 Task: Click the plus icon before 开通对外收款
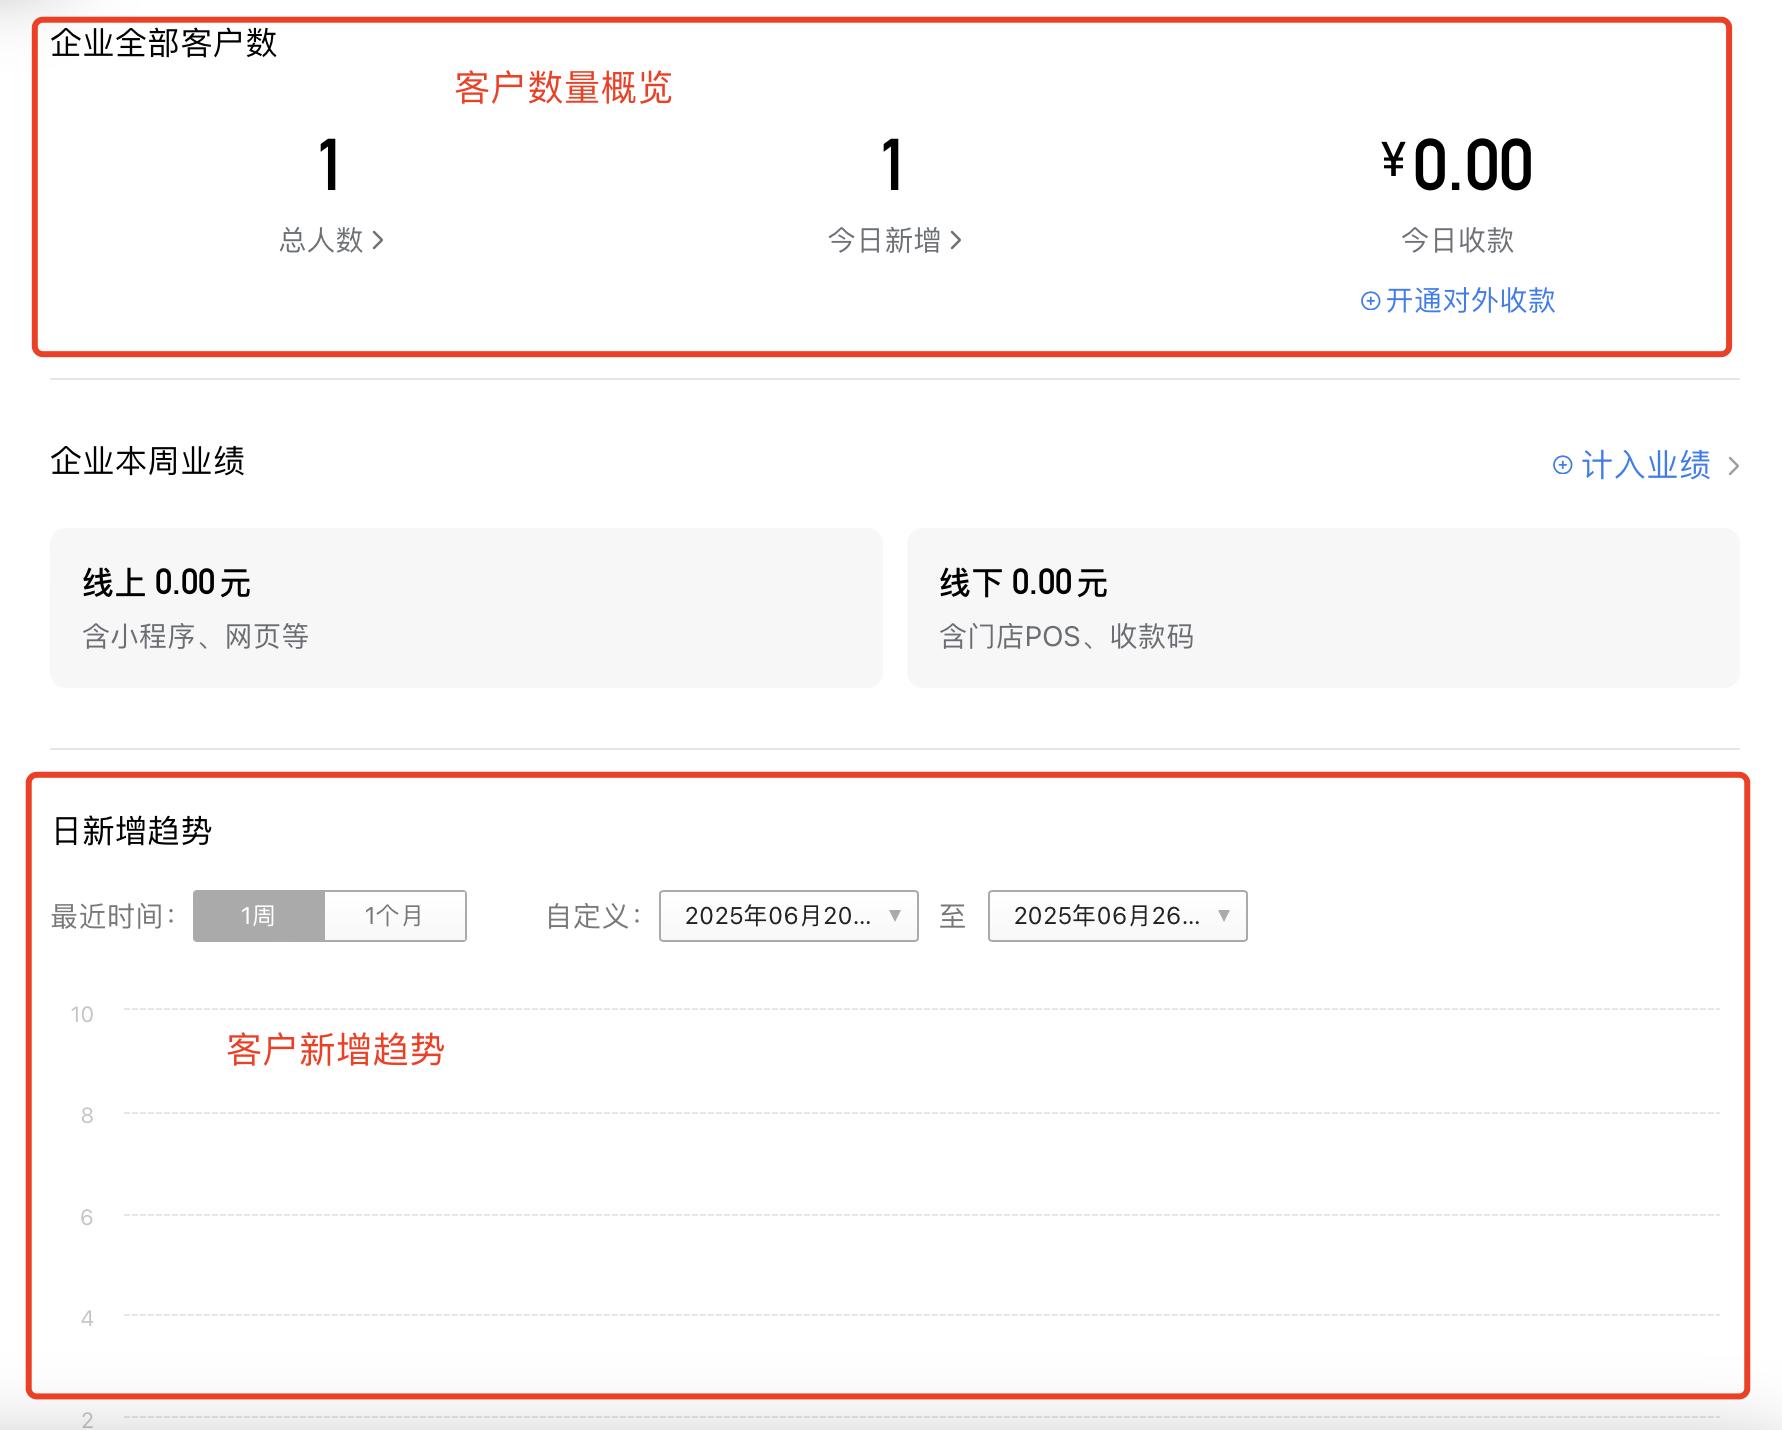1372,300
